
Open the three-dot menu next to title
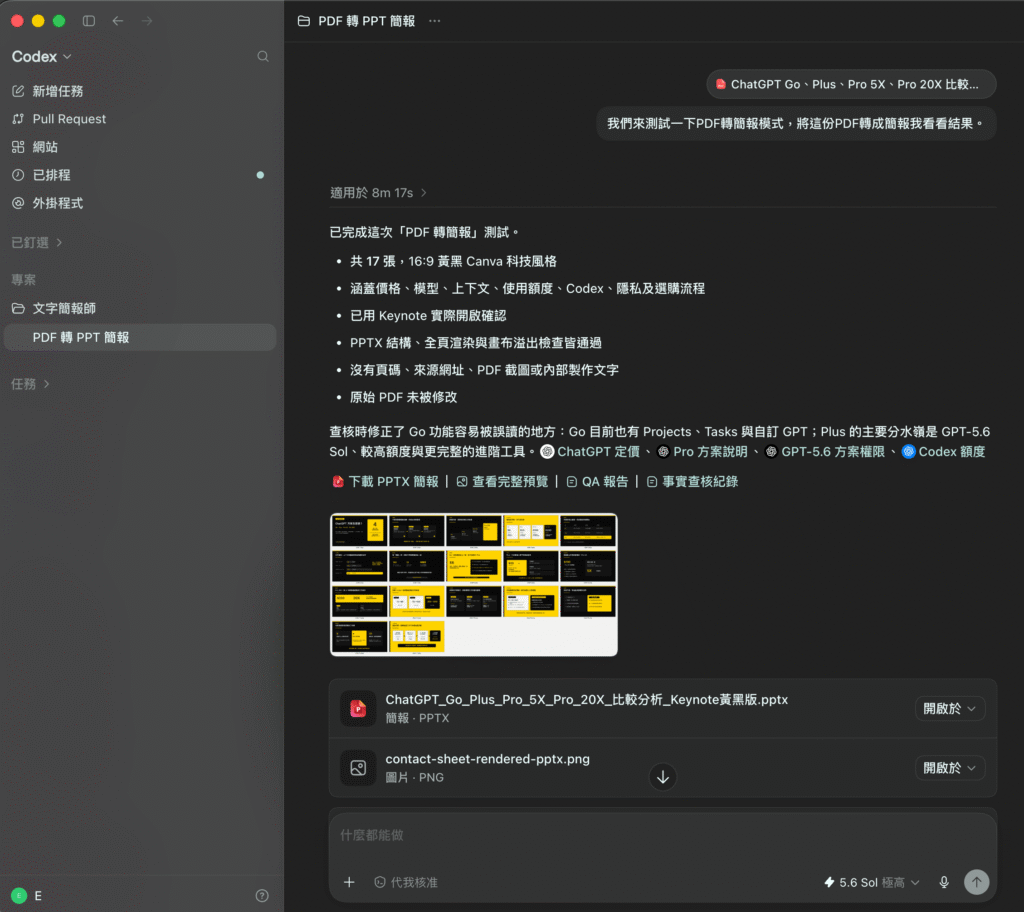(x=434, y=21)
